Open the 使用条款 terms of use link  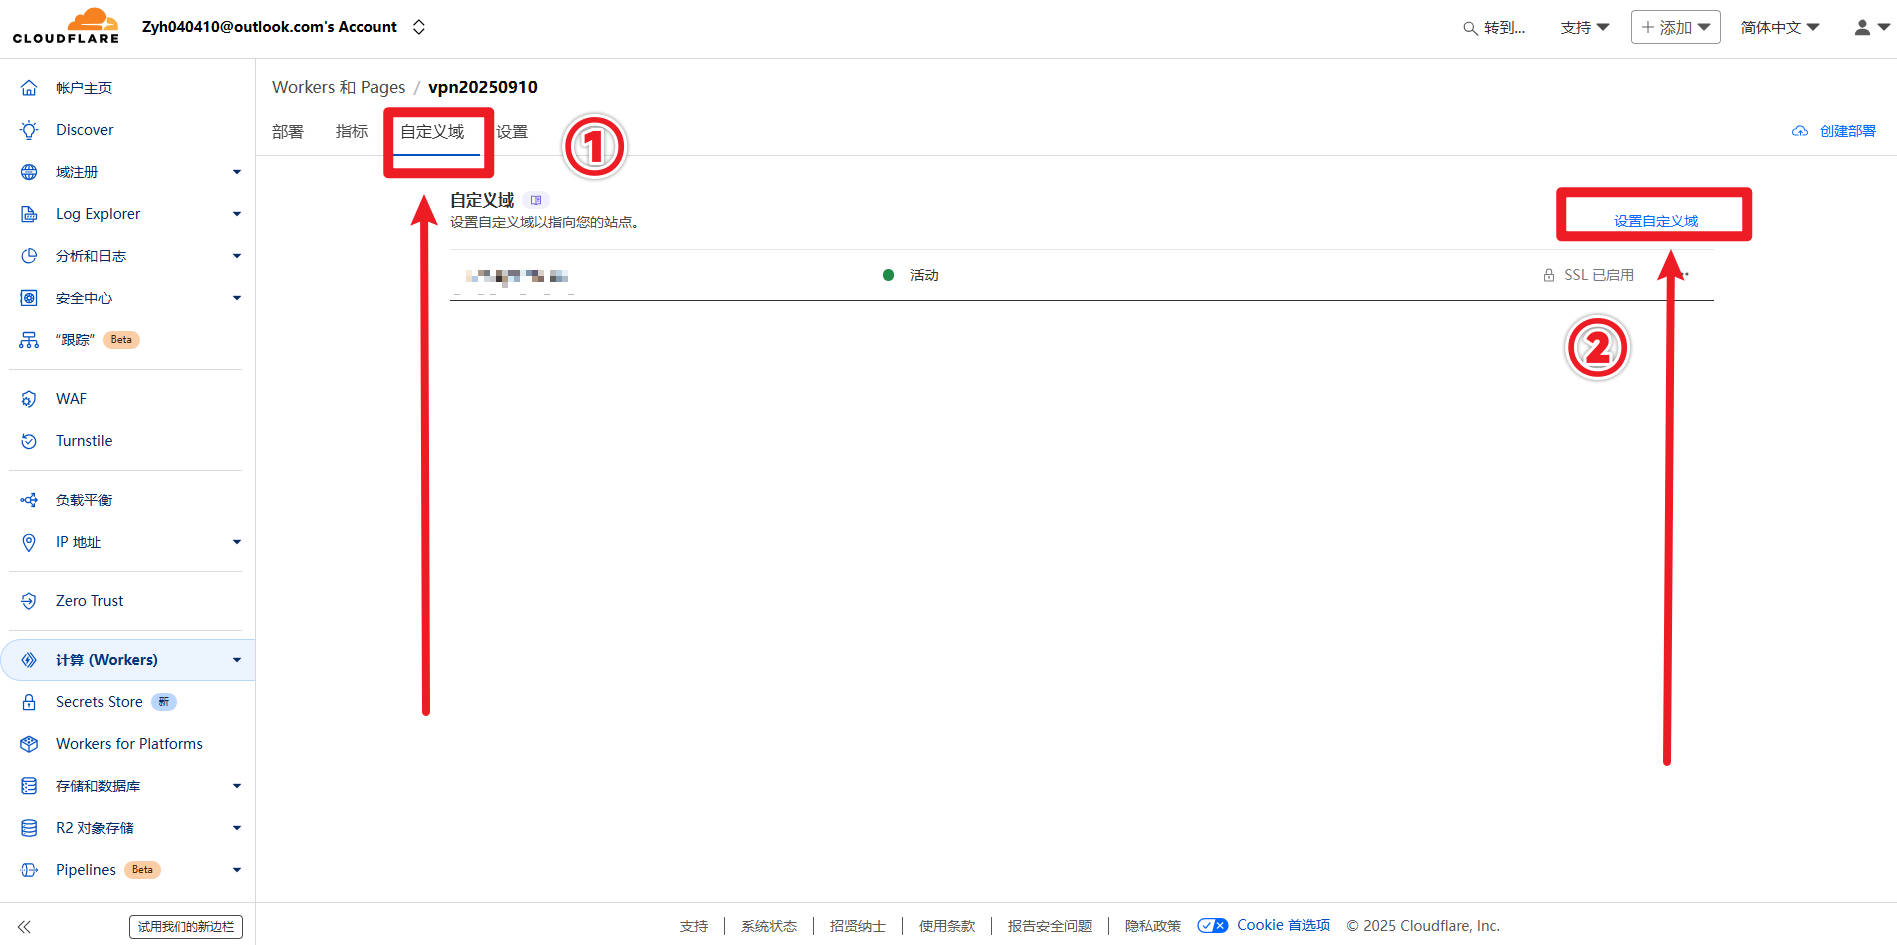click(x=947, y=926)
